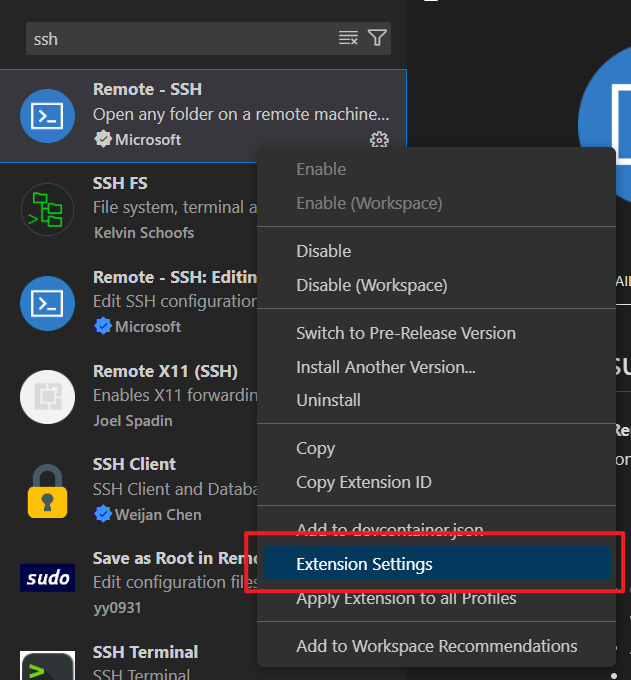631x680 pixels.
Task: Select Disable in the context menu
Action: point(324,251)
